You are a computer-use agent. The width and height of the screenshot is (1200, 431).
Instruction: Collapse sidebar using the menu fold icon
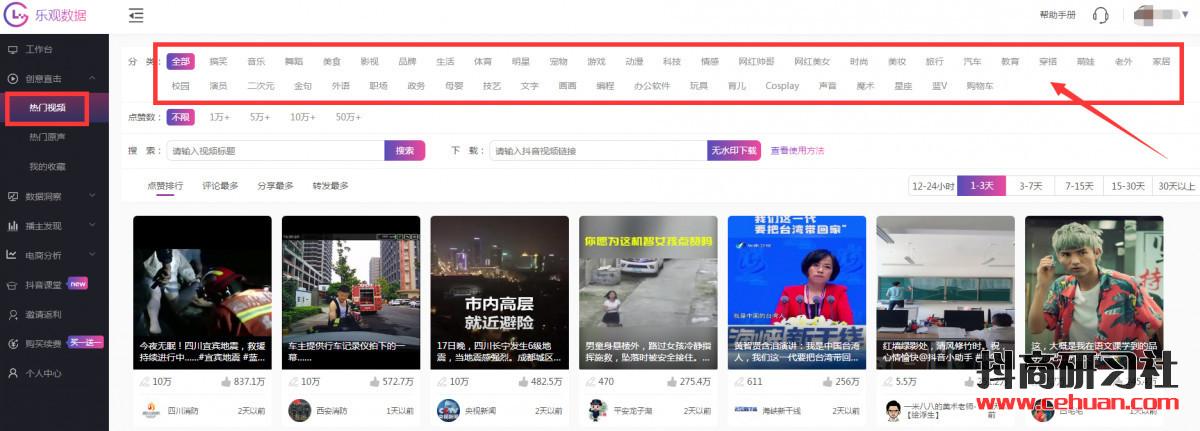136,15
